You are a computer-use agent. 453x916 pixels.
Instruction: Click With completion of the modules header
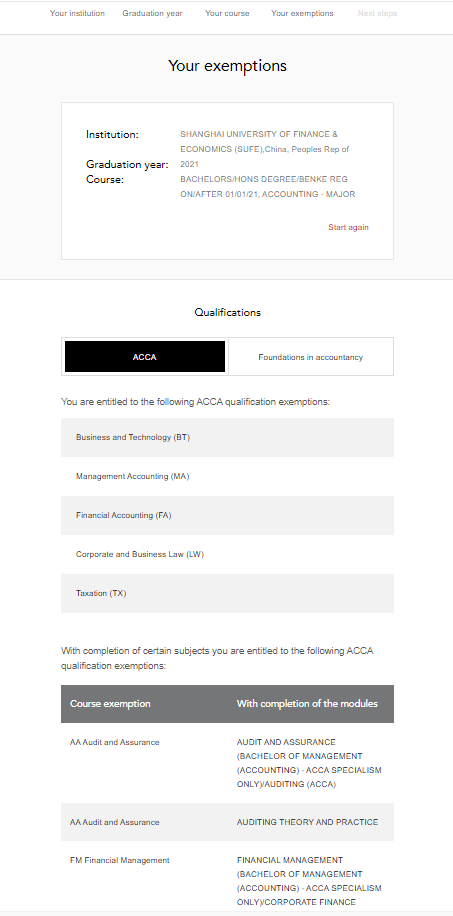click(x=307, y=703)
